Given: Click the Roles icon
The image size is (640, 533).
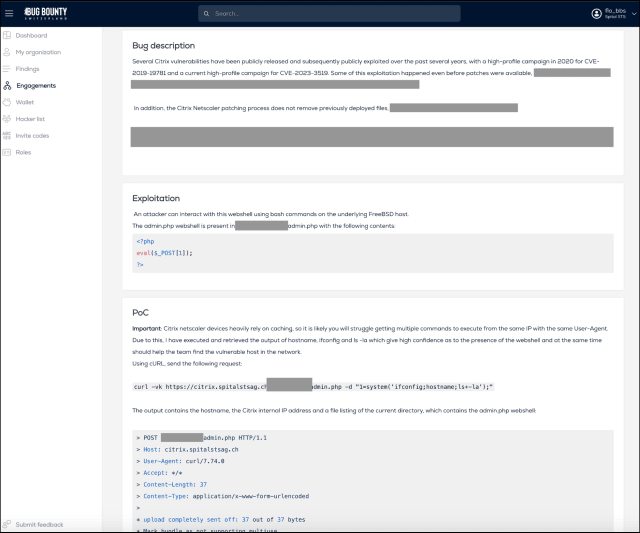Looking at the screenshot, I should click(7, 153).
